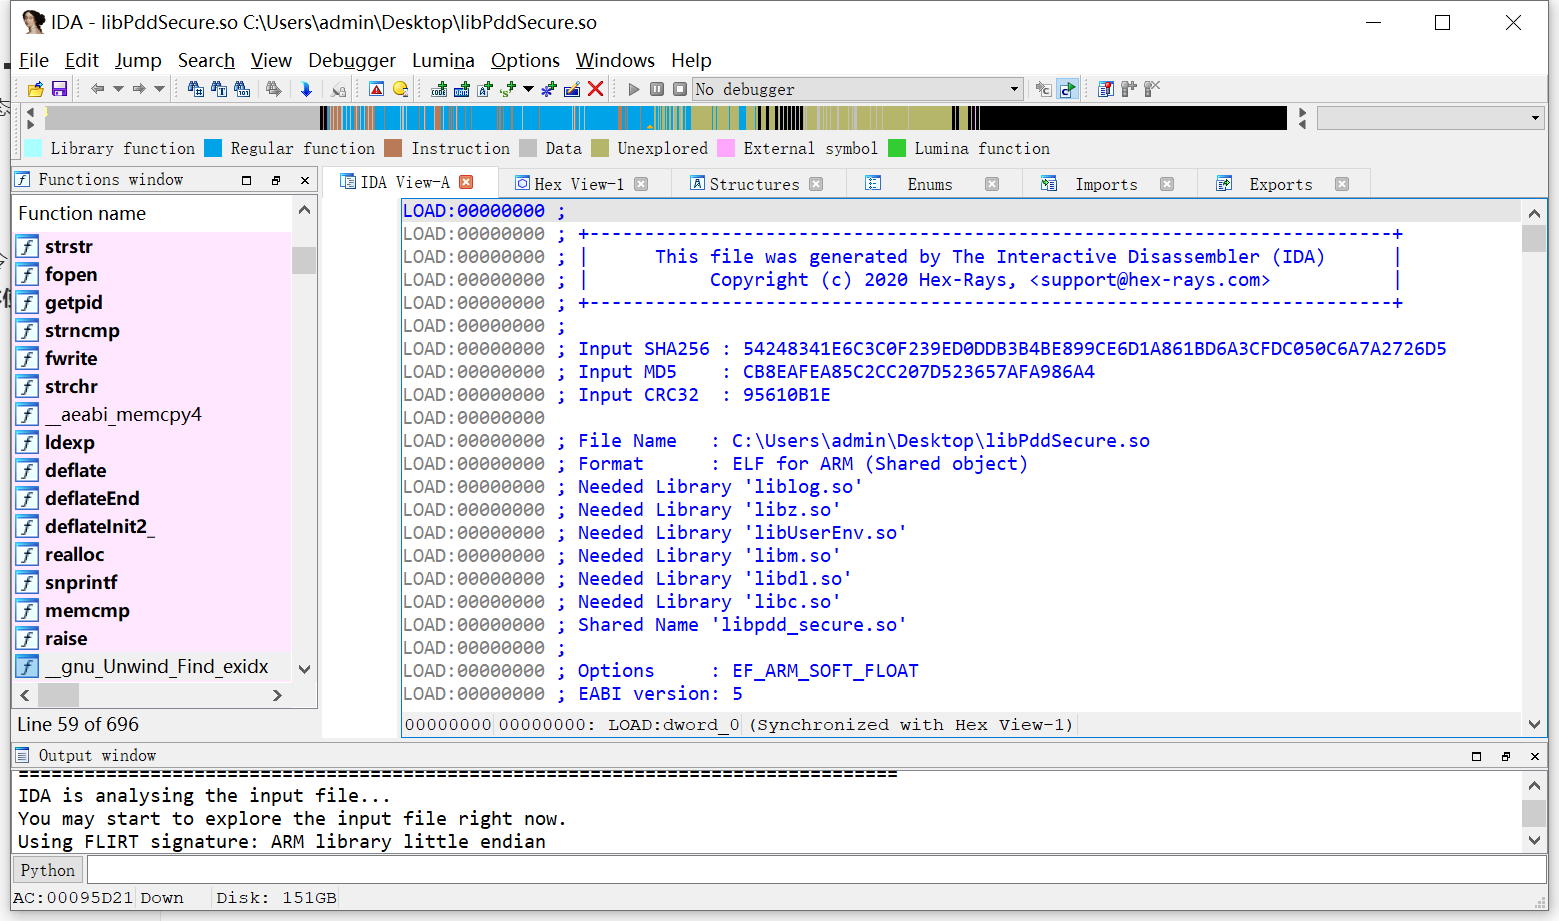Open a file with the folder toolbar icon
The image size is (1559, 921).
(x=35, y=89)
